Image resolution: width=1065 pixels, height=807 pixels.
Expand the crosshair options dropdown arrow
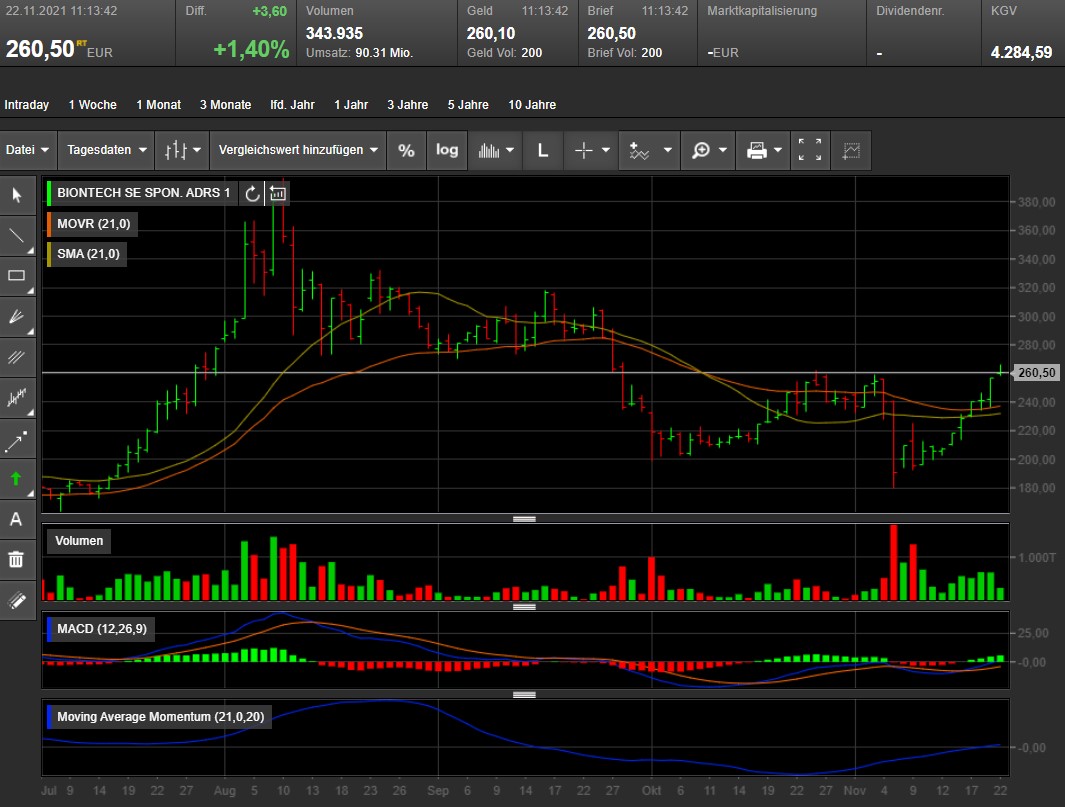[x=606, y=150]
